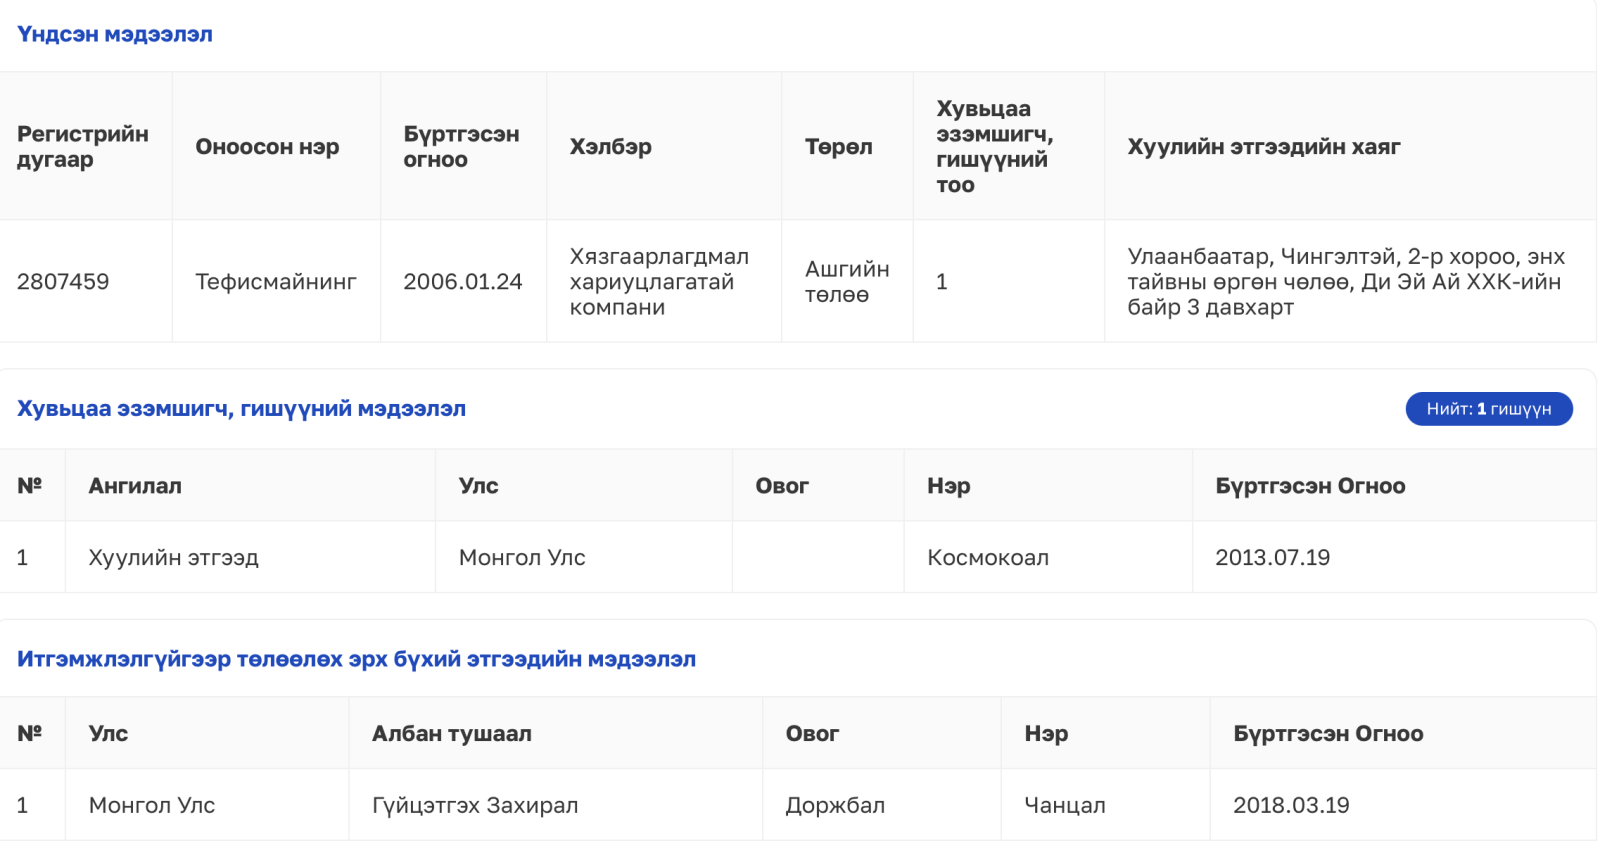Viewport: 1600px width, 841px height.
Task: Click the 'Бүртгэсэн огноо' header in main table
Action: coord(461,147)
